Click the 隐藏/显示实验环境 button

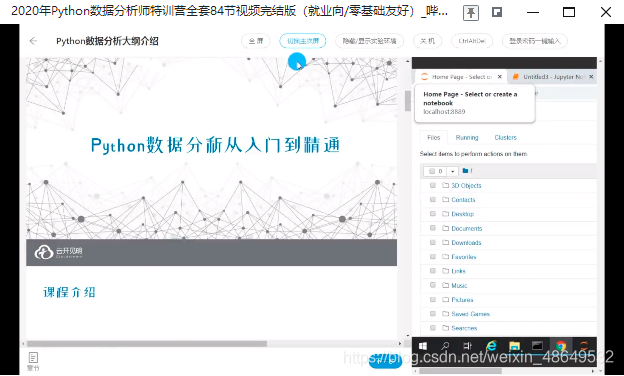(x=370, y=41)
